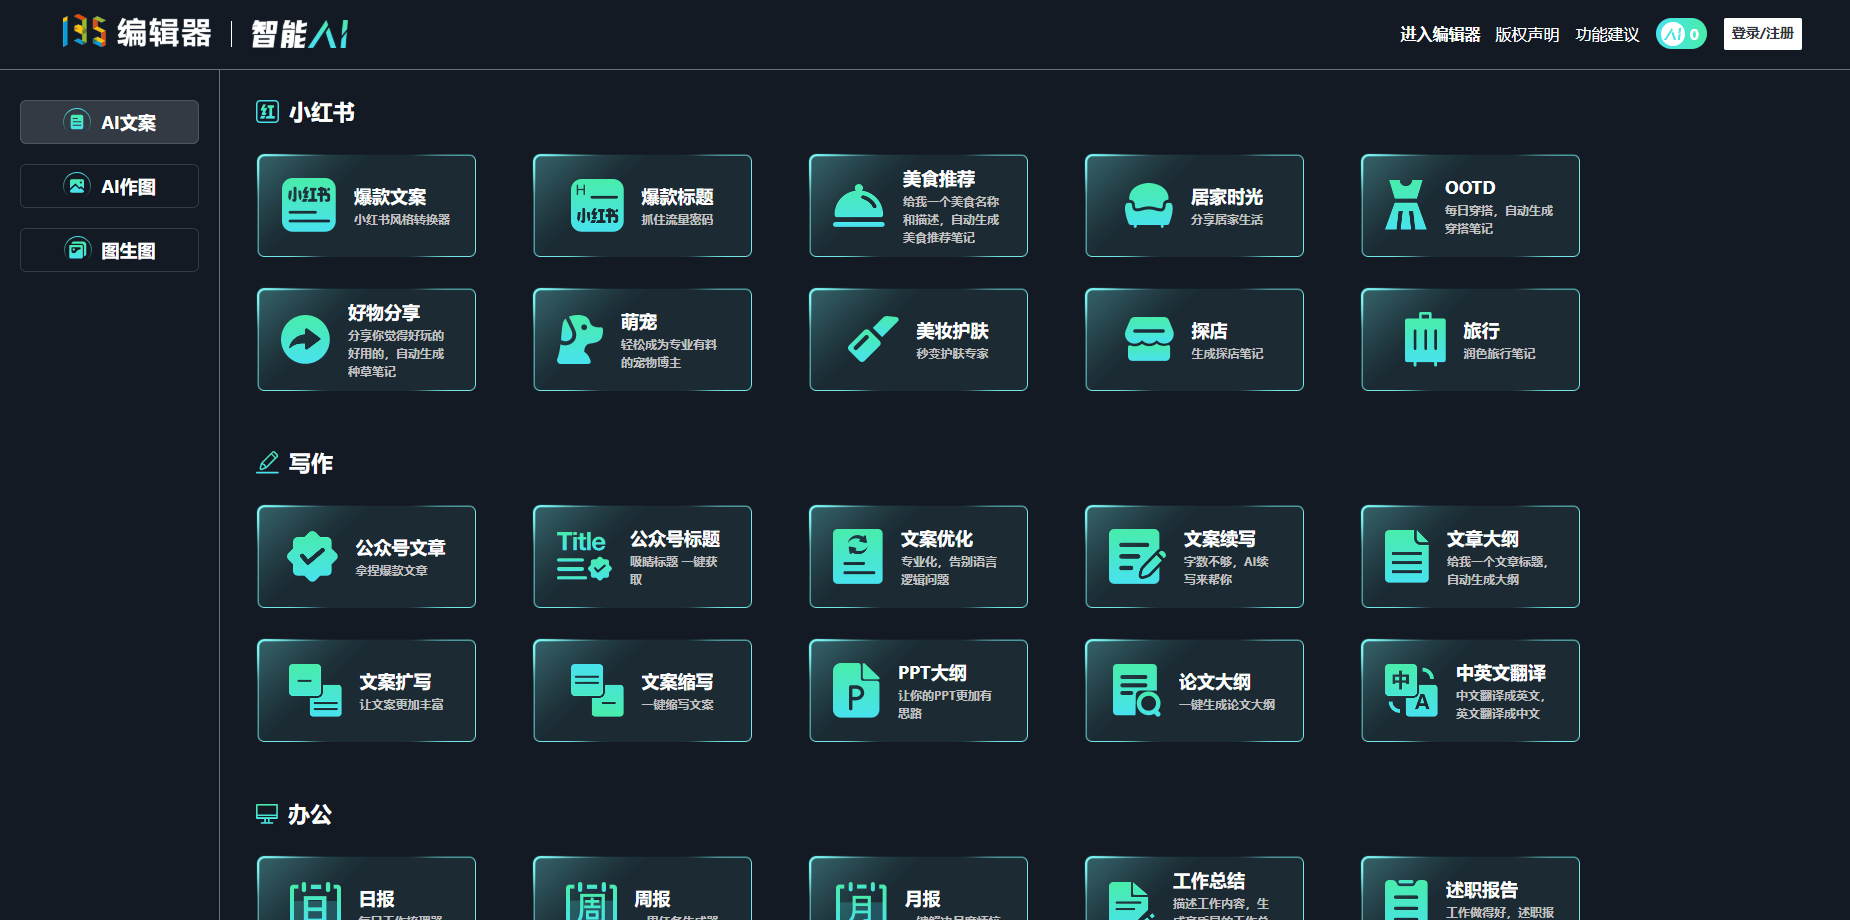
Task: Open the 进入编辑器 link
Action: point(1439,35)
